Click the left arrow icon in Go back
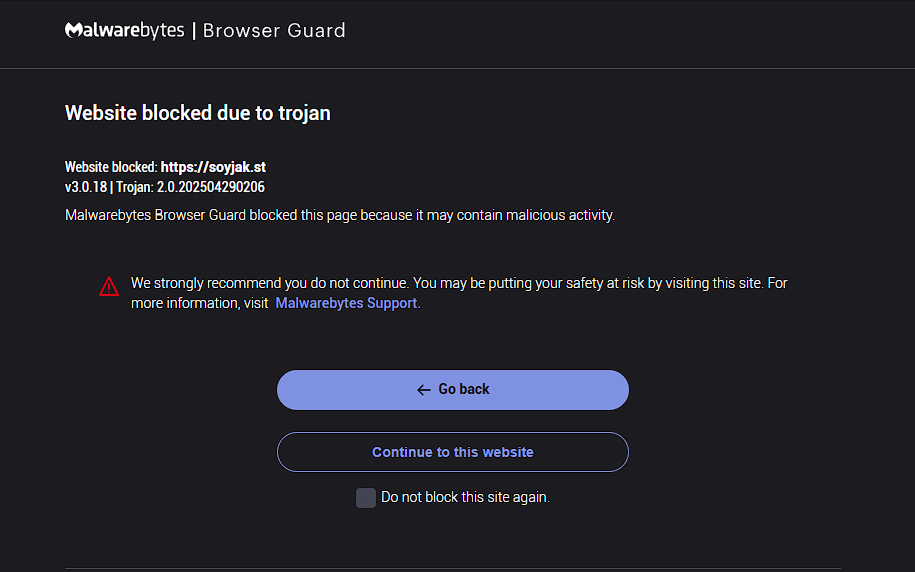The width and height of the screenshot is (915, 572). (x=424, y=390)
